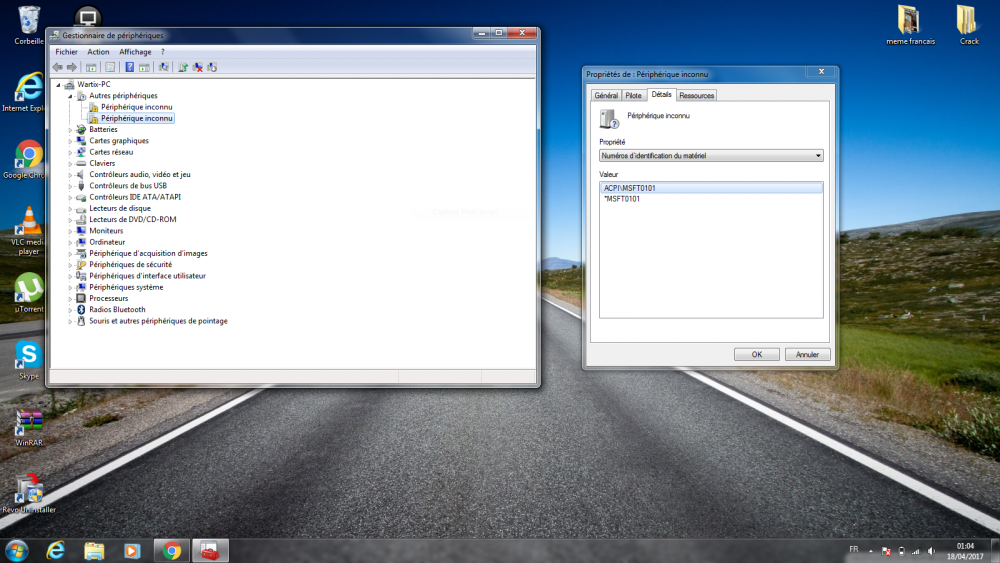Expand Contrôleurs audio, vidéo et jeu
This screenshot has height=563, width=1000.
coord(70,175)
